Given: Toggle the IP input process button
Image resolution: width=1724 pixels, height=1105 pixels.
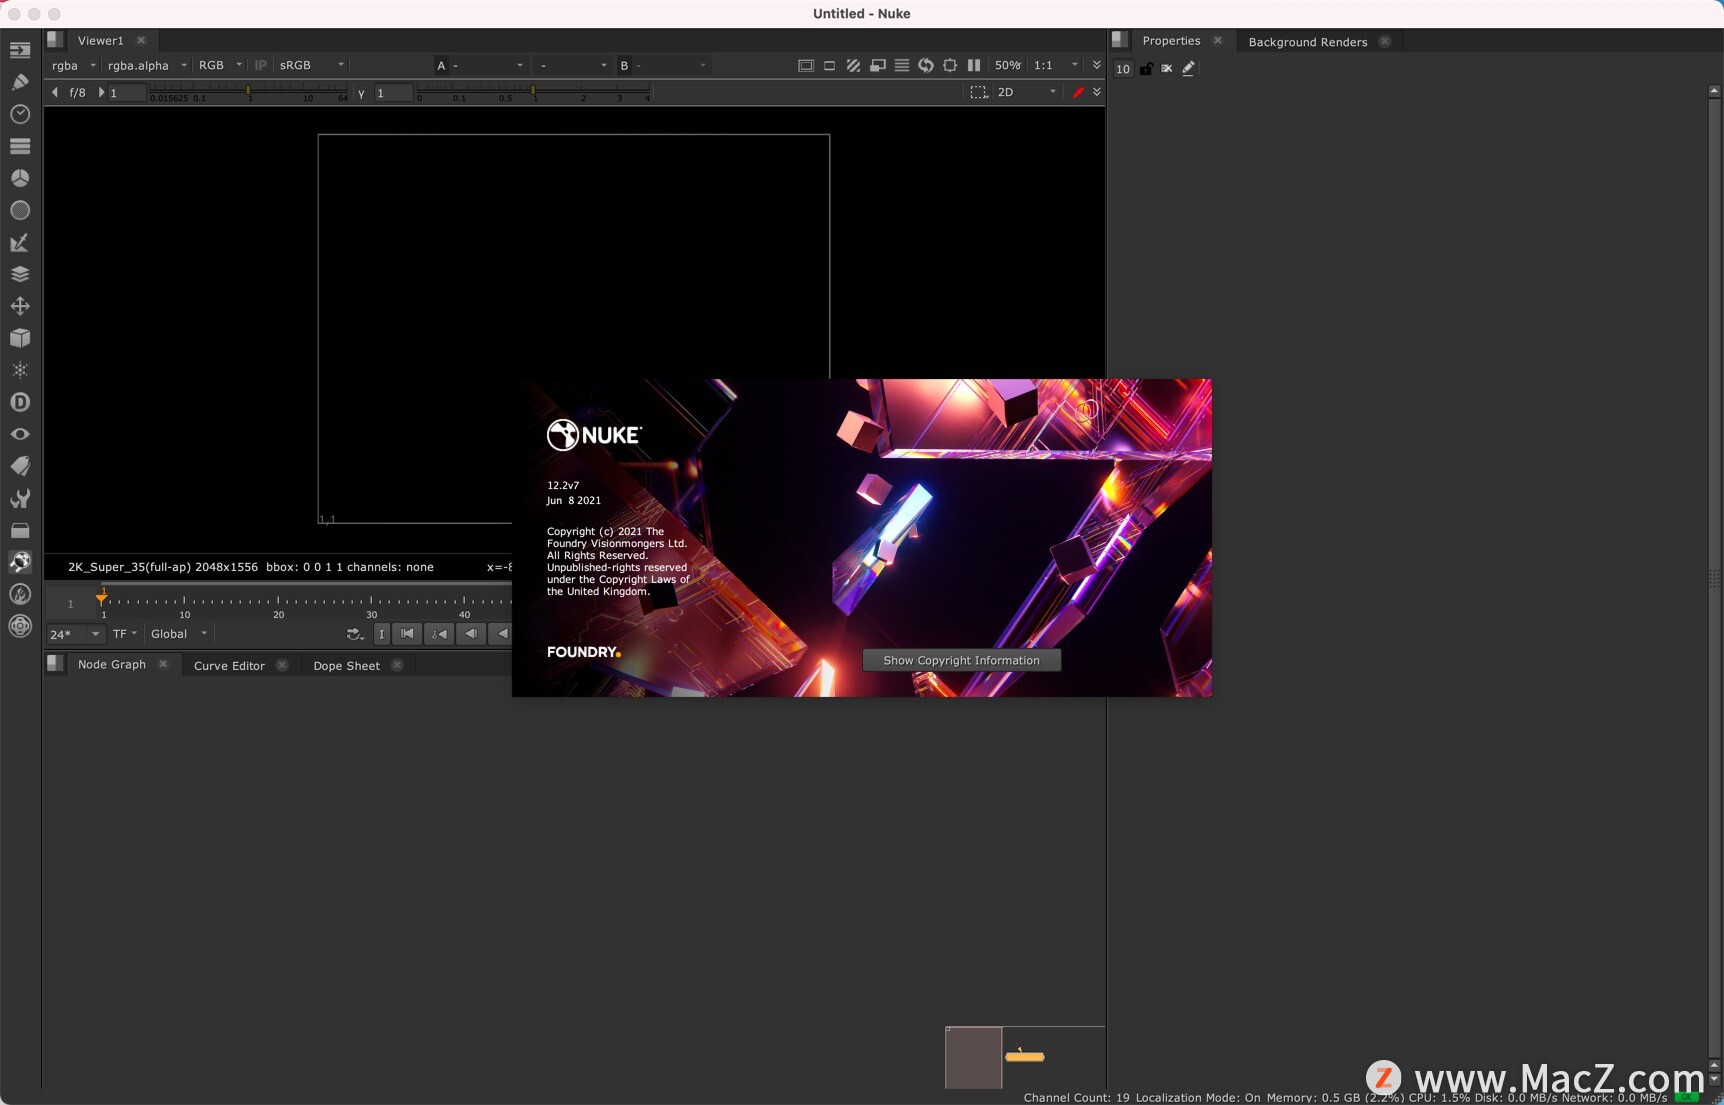Looking at the screenshot, I should tap(260, 65).
